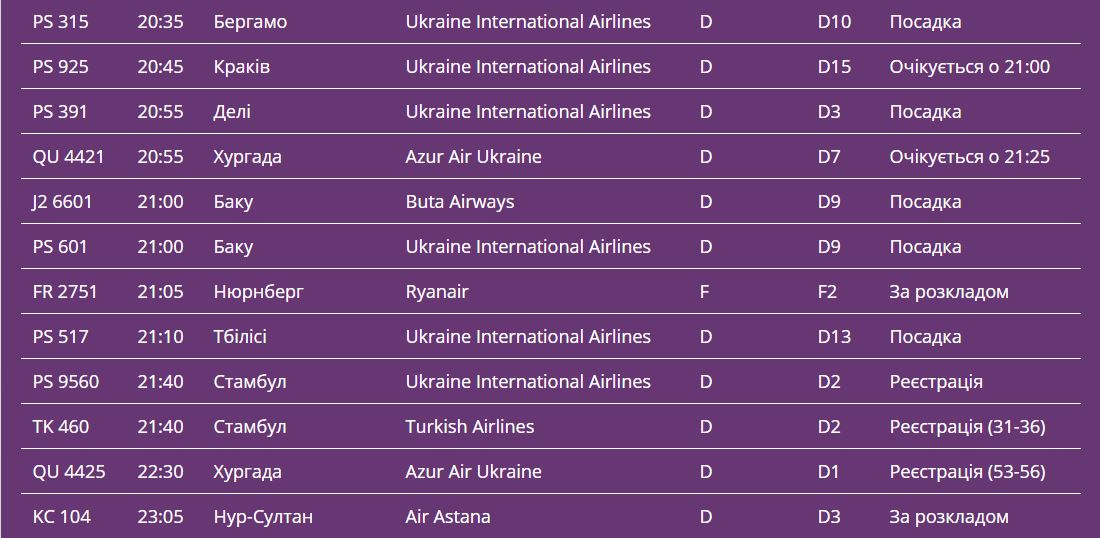Select the Тбілісі destination
Screen dimensions: 1100x538
click(240, 337)
